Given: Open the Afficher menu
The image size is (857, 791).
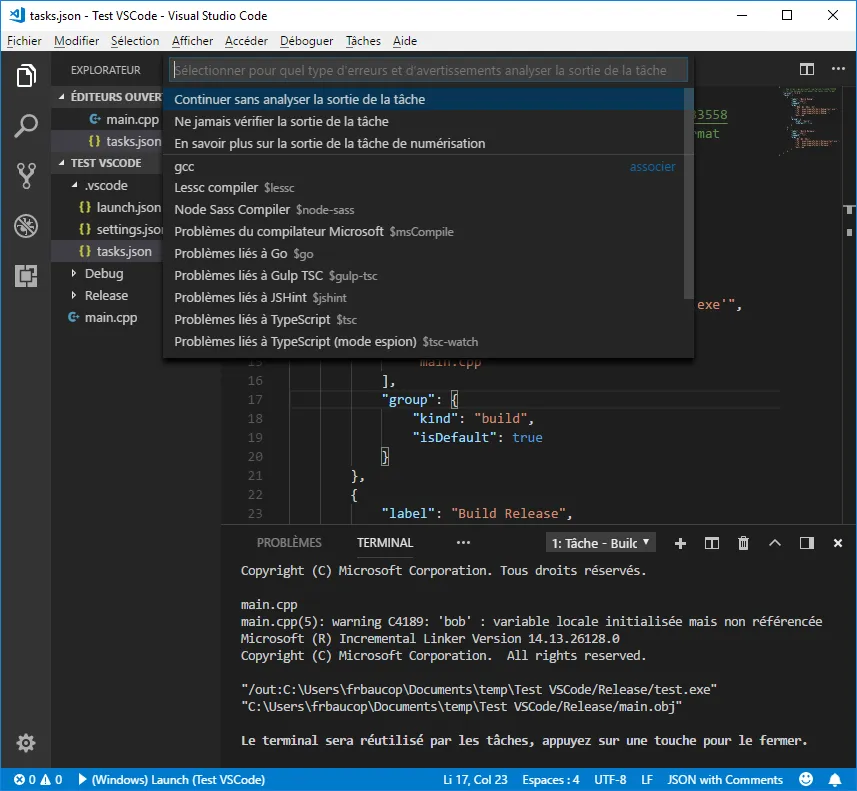Looking at the screenshot, I should [x=192, y=41].
